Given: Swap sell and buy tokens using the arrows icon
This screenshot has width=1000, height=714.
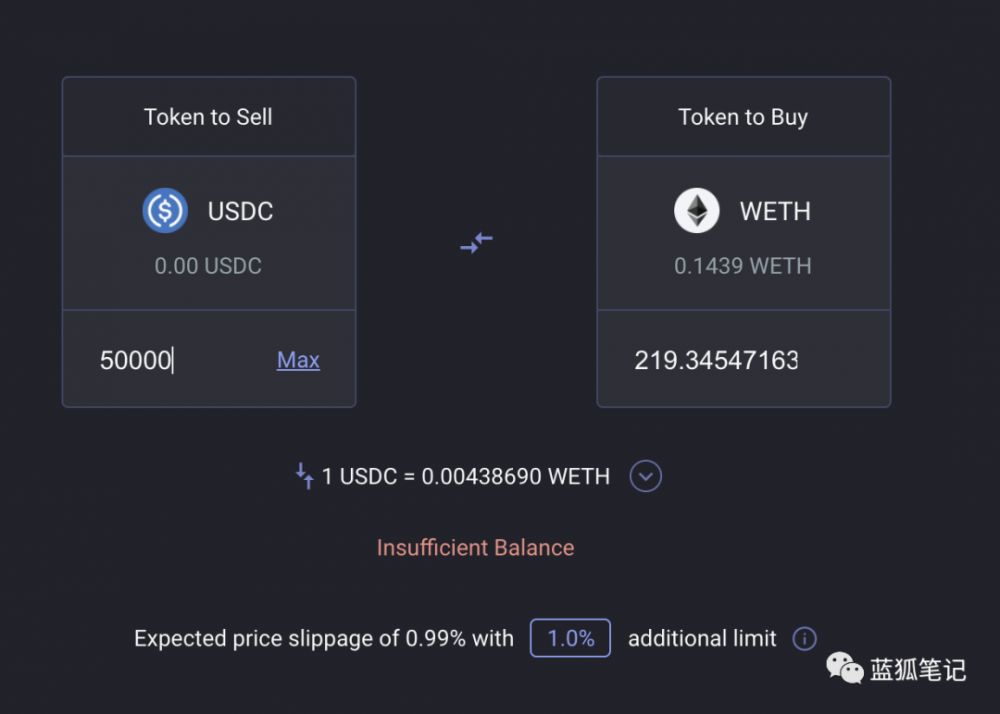Looking at the screenshot, I should [476, 242].
